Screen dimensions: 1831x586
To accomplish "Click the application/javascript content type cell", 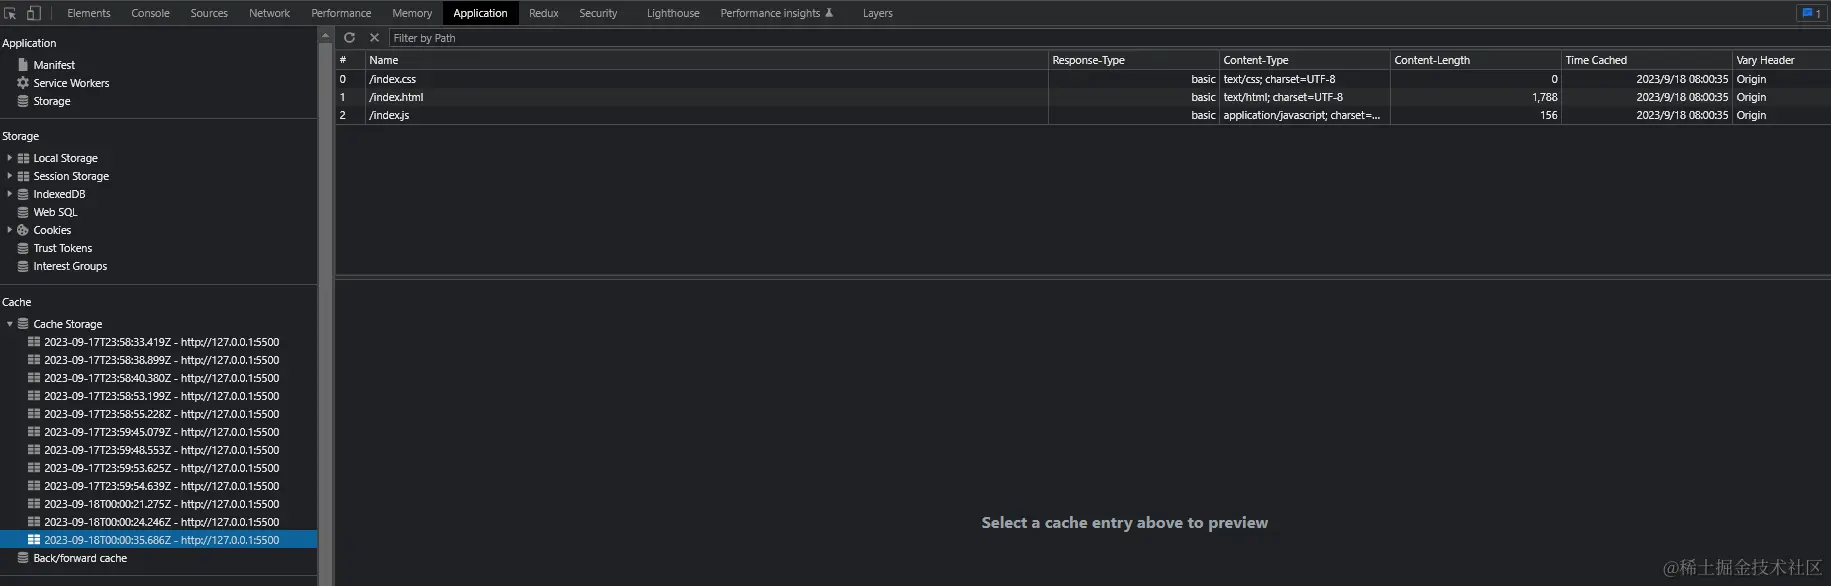I will click(x=1304, y=115).
